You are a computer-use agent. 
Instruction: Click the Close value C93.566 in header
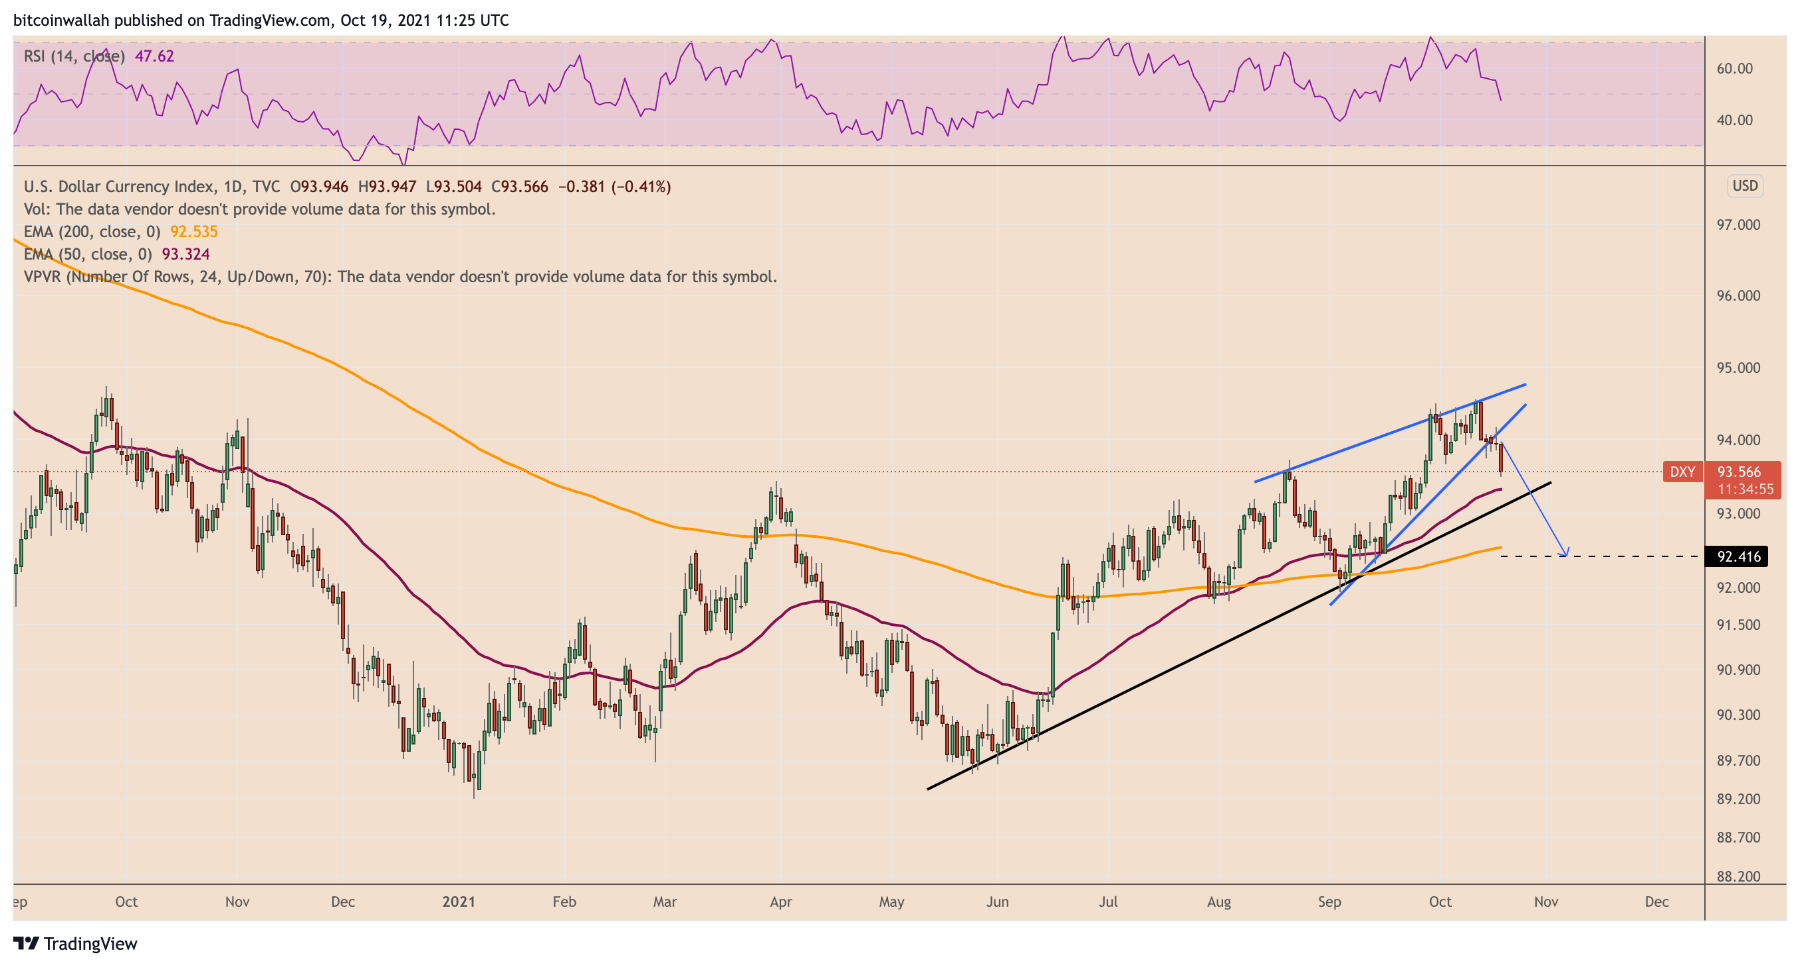pyautogui.click(x=520, y=187)
